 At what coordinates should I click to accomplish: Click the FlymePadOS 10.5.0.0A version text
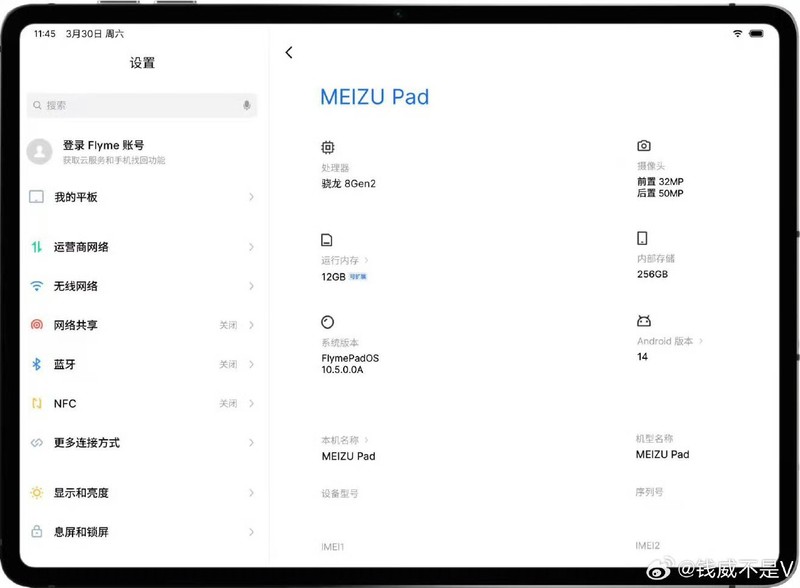(350, 364)
